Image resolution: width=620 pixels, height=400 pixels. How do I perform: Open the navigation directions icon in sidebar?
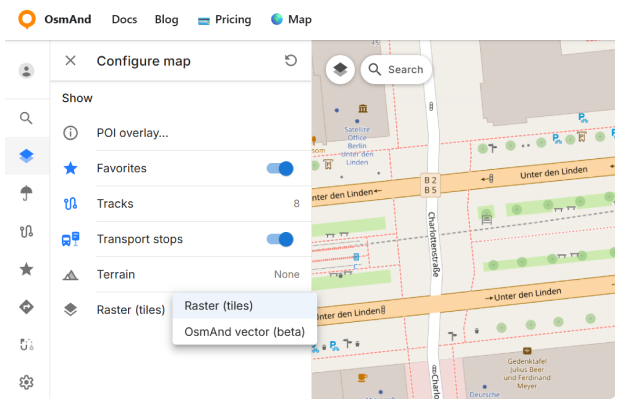coord(26,307)
